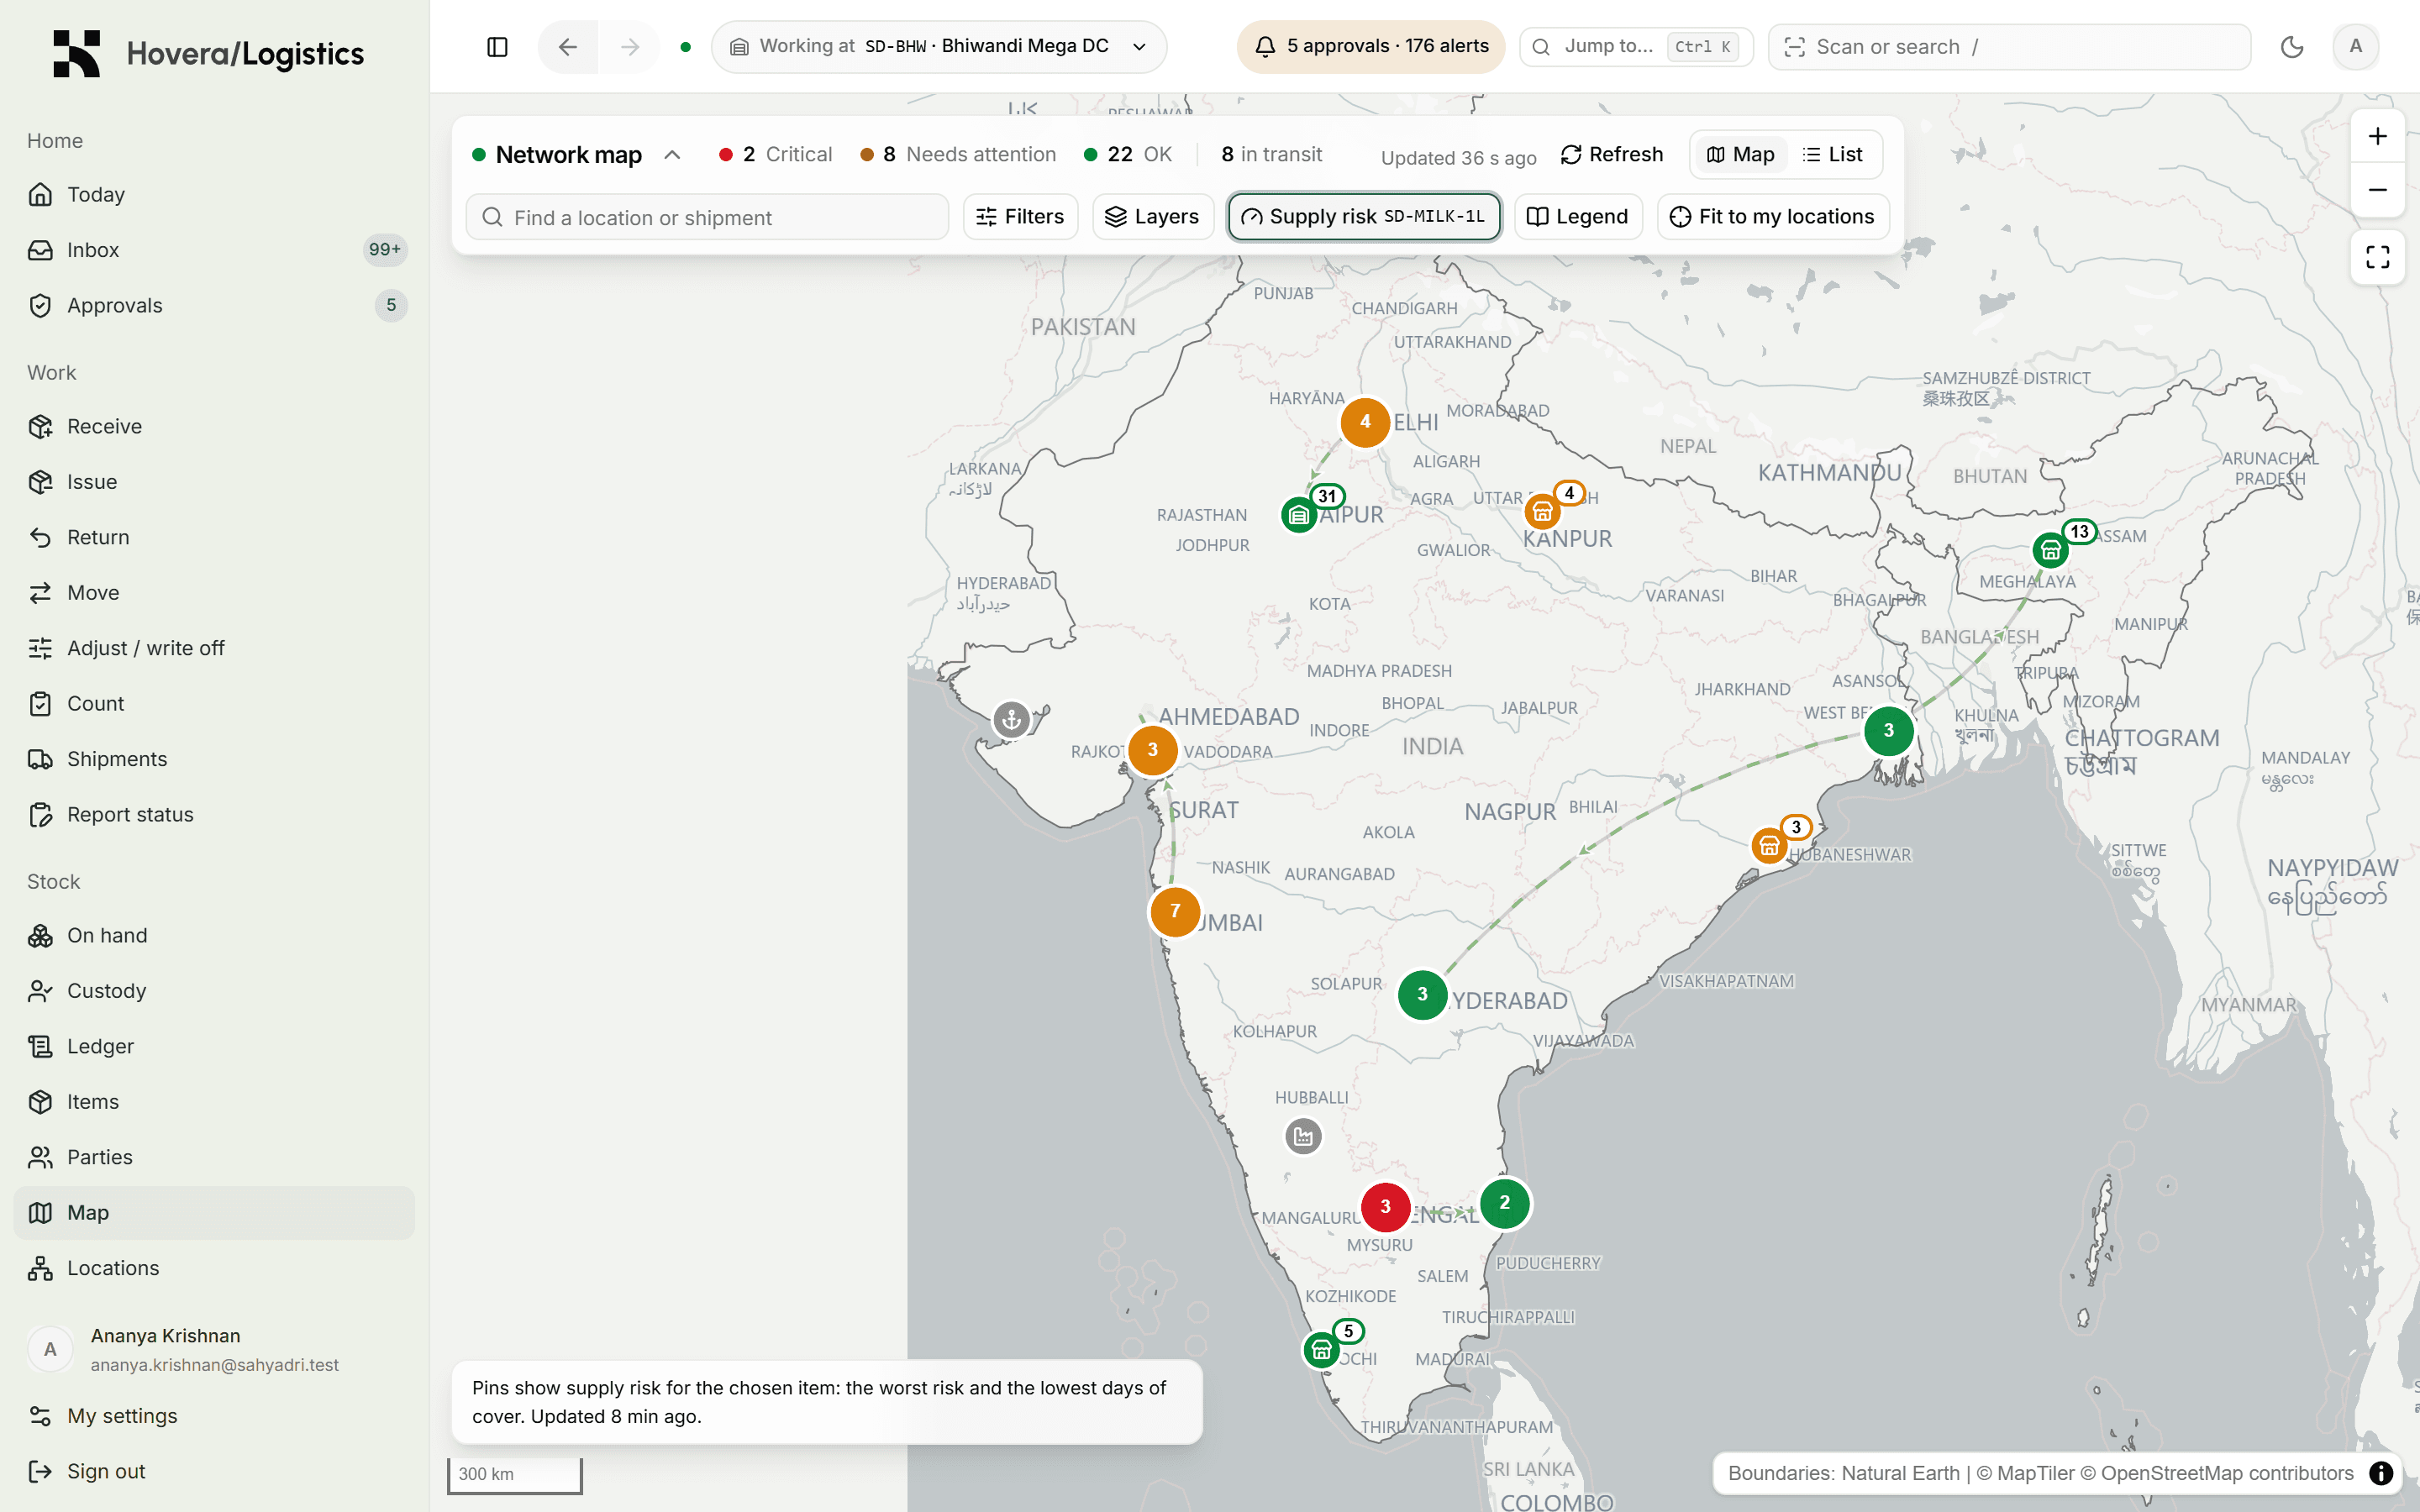Open the Filters panel
Viewport: 2420px width, 1512px height.
pyautogui.click(x=1020, y=217)
